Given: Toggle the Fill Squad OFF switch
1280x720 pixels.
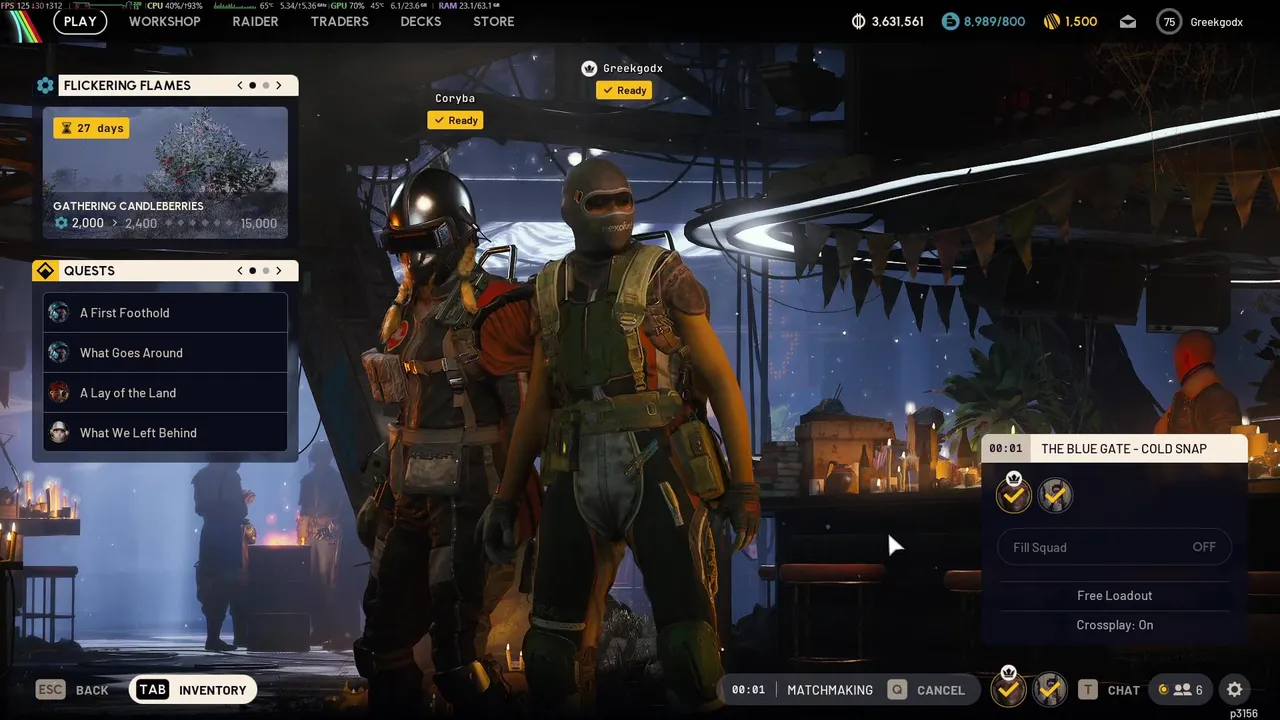Looking at the screenshot, I should click(x=1115, y=547).
